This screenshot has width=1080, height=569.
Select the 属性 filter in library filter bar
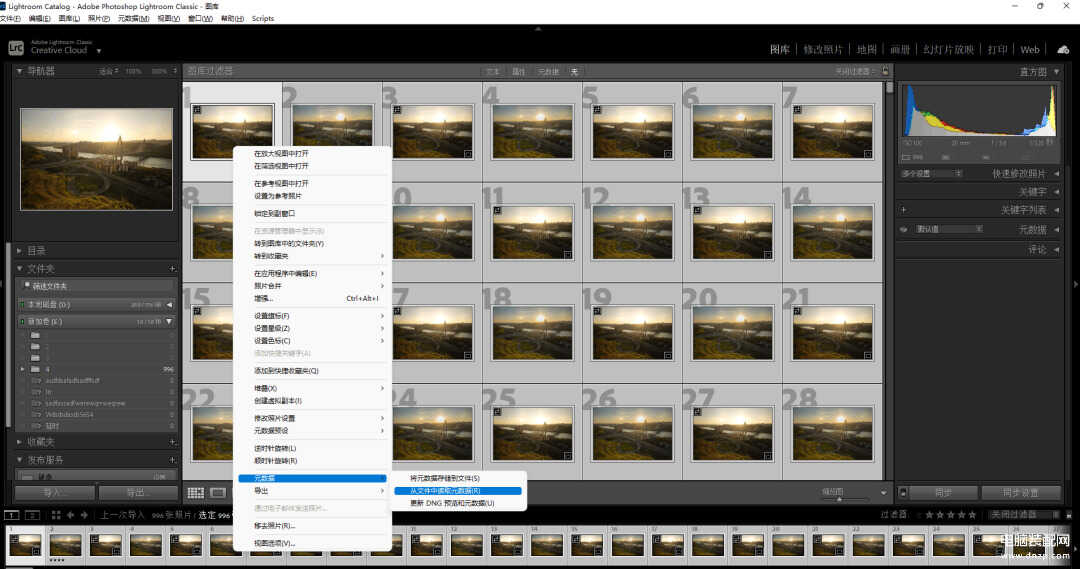point(519,72)
